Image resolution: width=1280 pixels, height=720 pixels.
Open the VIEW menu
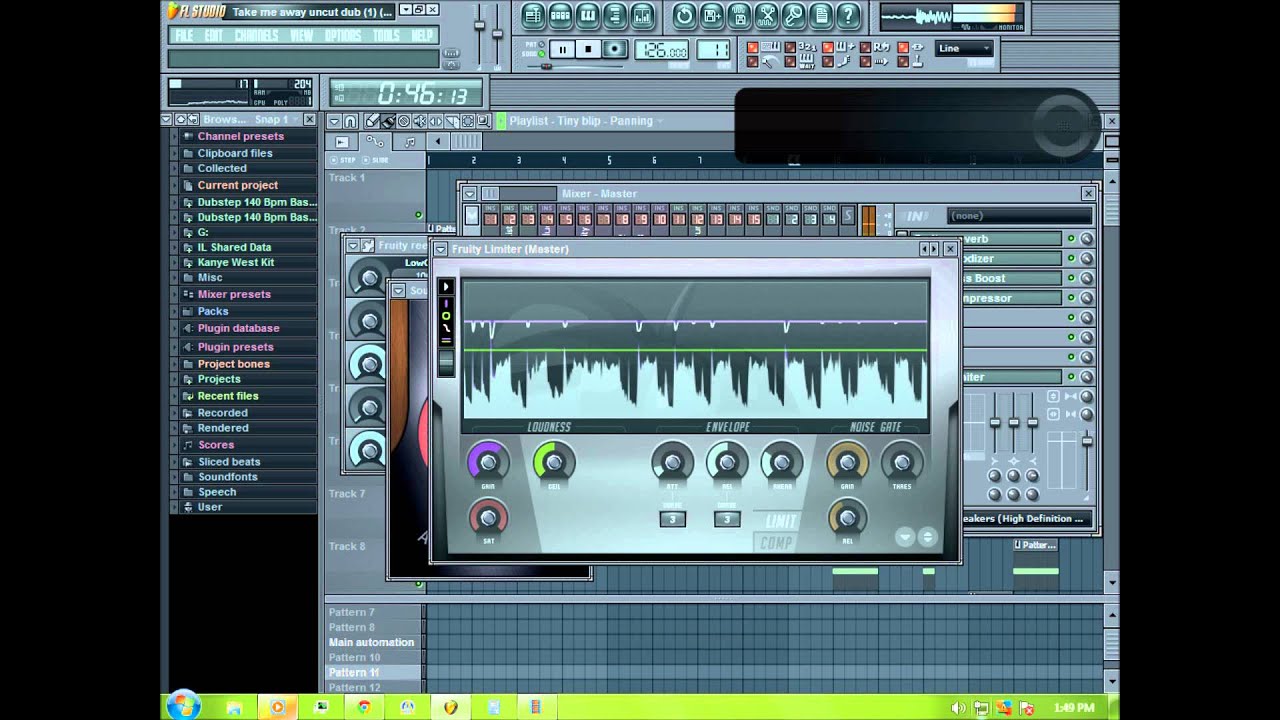[302, 36]
